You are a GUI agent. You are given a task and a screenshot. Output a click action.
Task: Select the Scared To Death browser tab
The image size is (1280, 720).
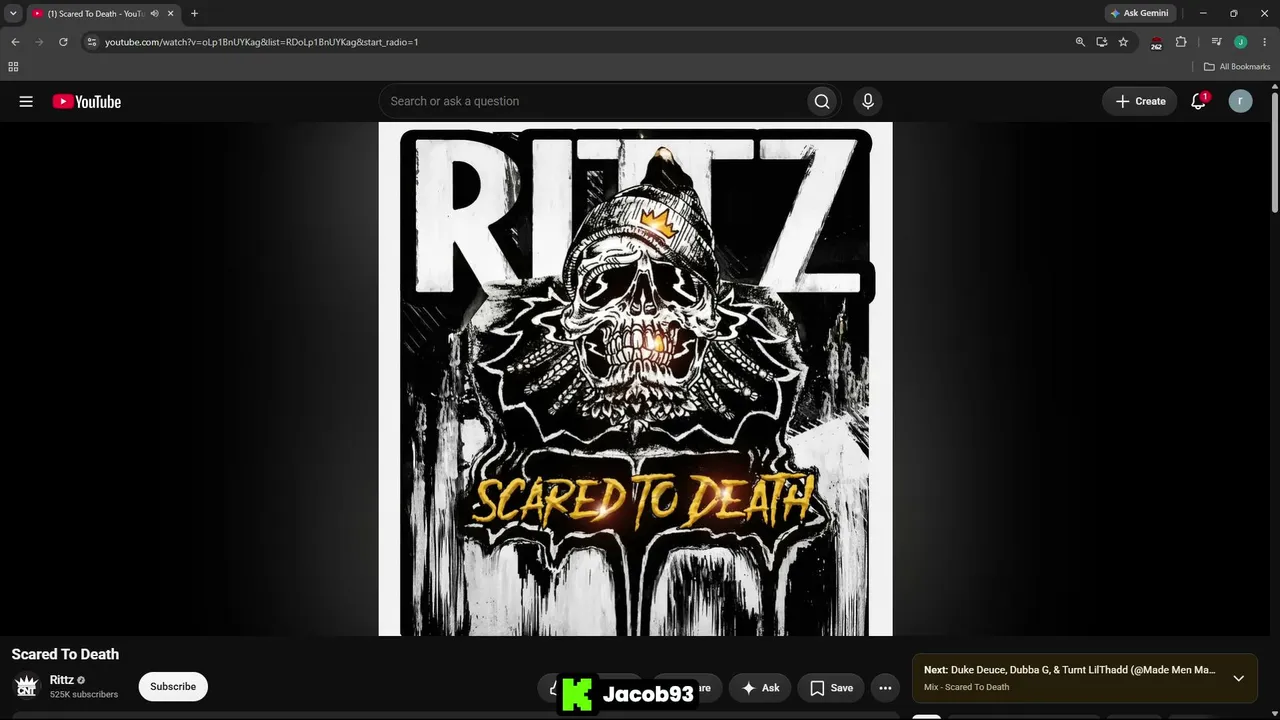pos(103,13)
